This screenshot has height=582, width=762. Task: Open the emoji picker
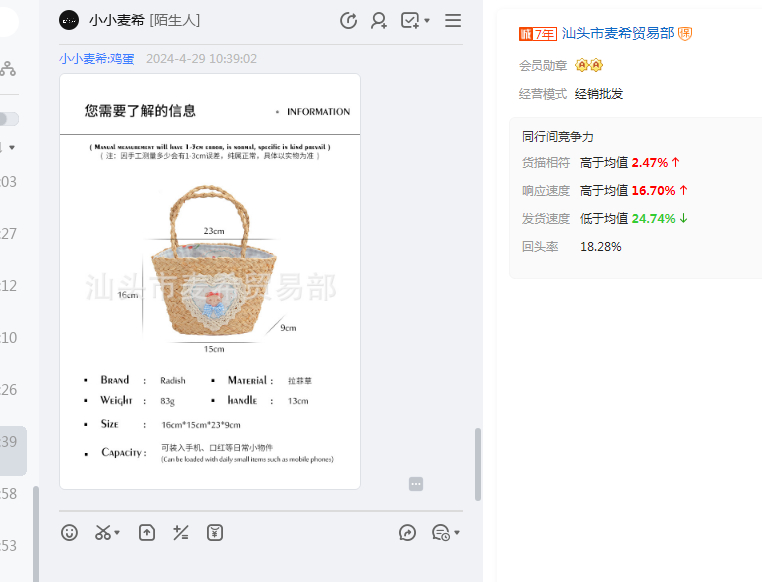69,532
